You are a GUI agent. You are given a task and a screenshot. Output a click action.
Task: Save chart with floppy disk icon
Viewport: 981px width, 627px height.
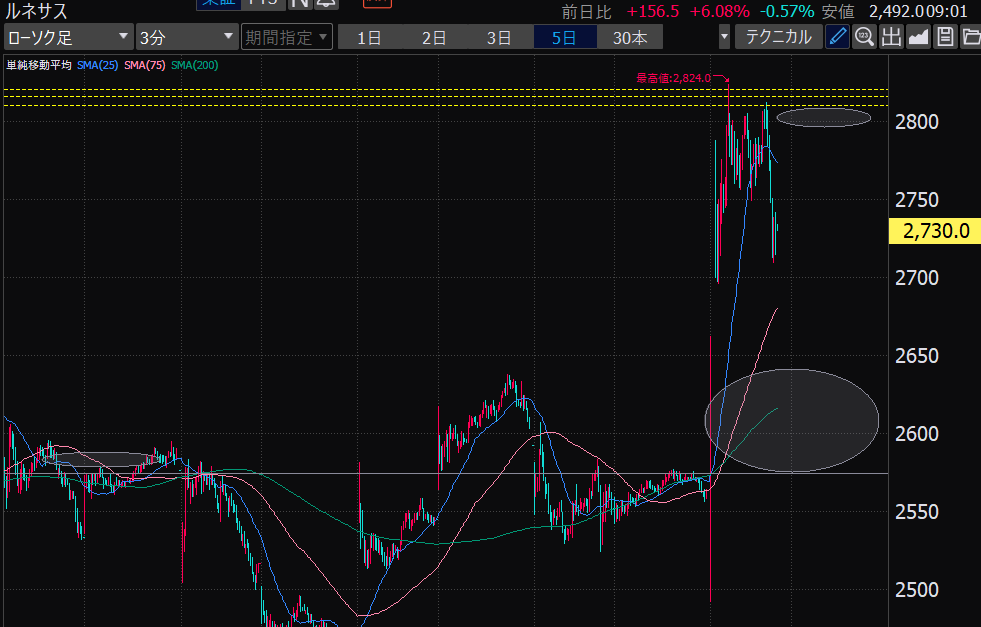pos(944,38)
